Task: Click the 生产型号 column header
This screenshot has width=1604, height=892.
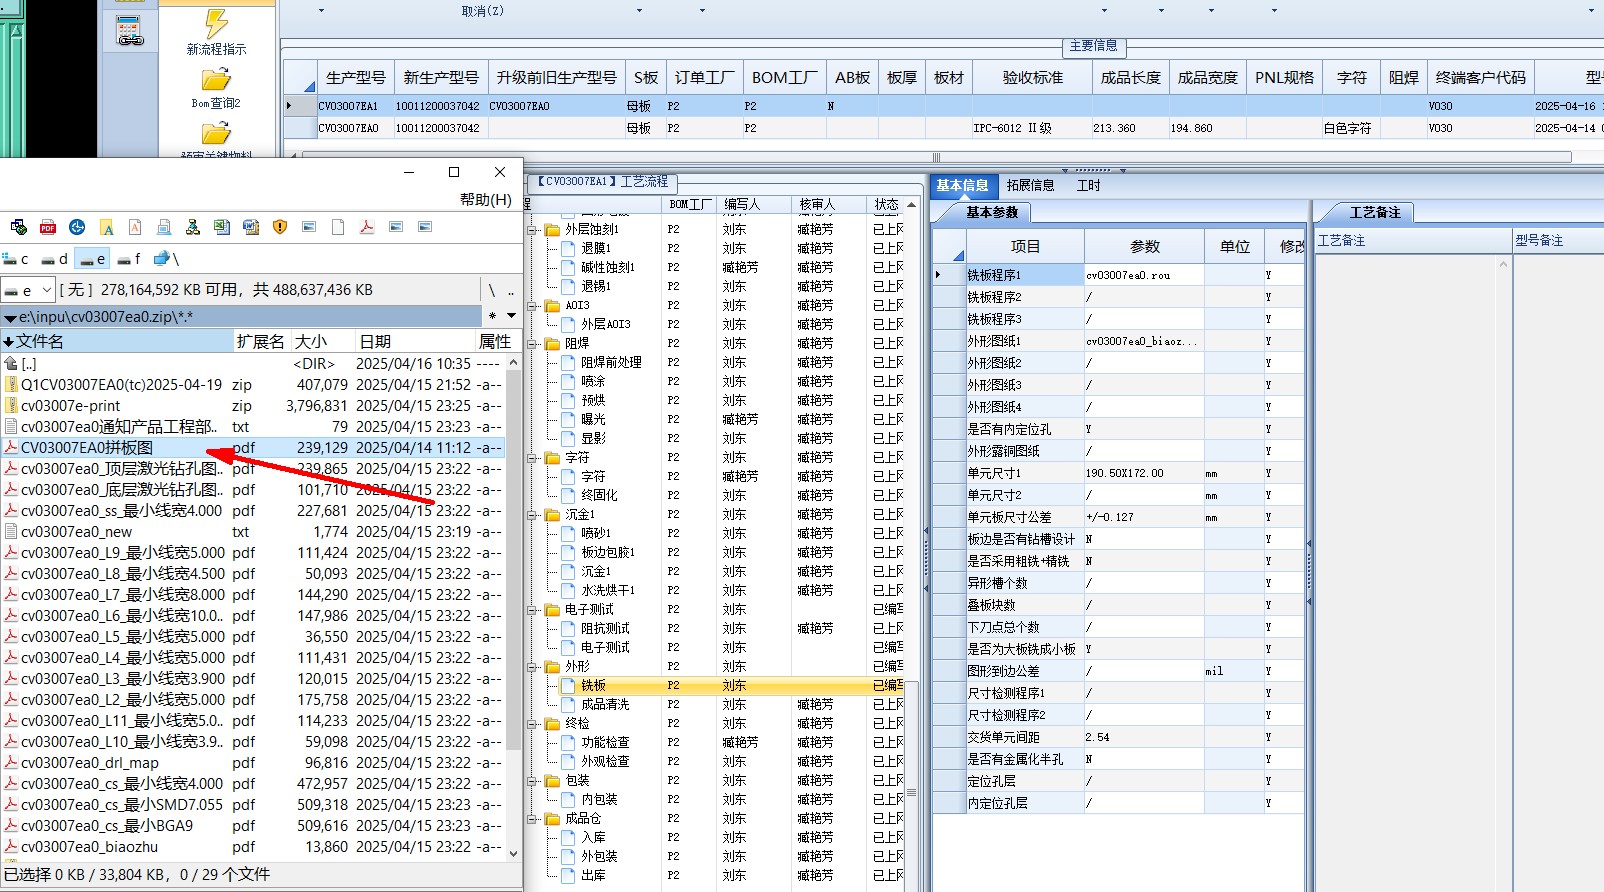Action: pyautogui.click(x=355, y=77)
